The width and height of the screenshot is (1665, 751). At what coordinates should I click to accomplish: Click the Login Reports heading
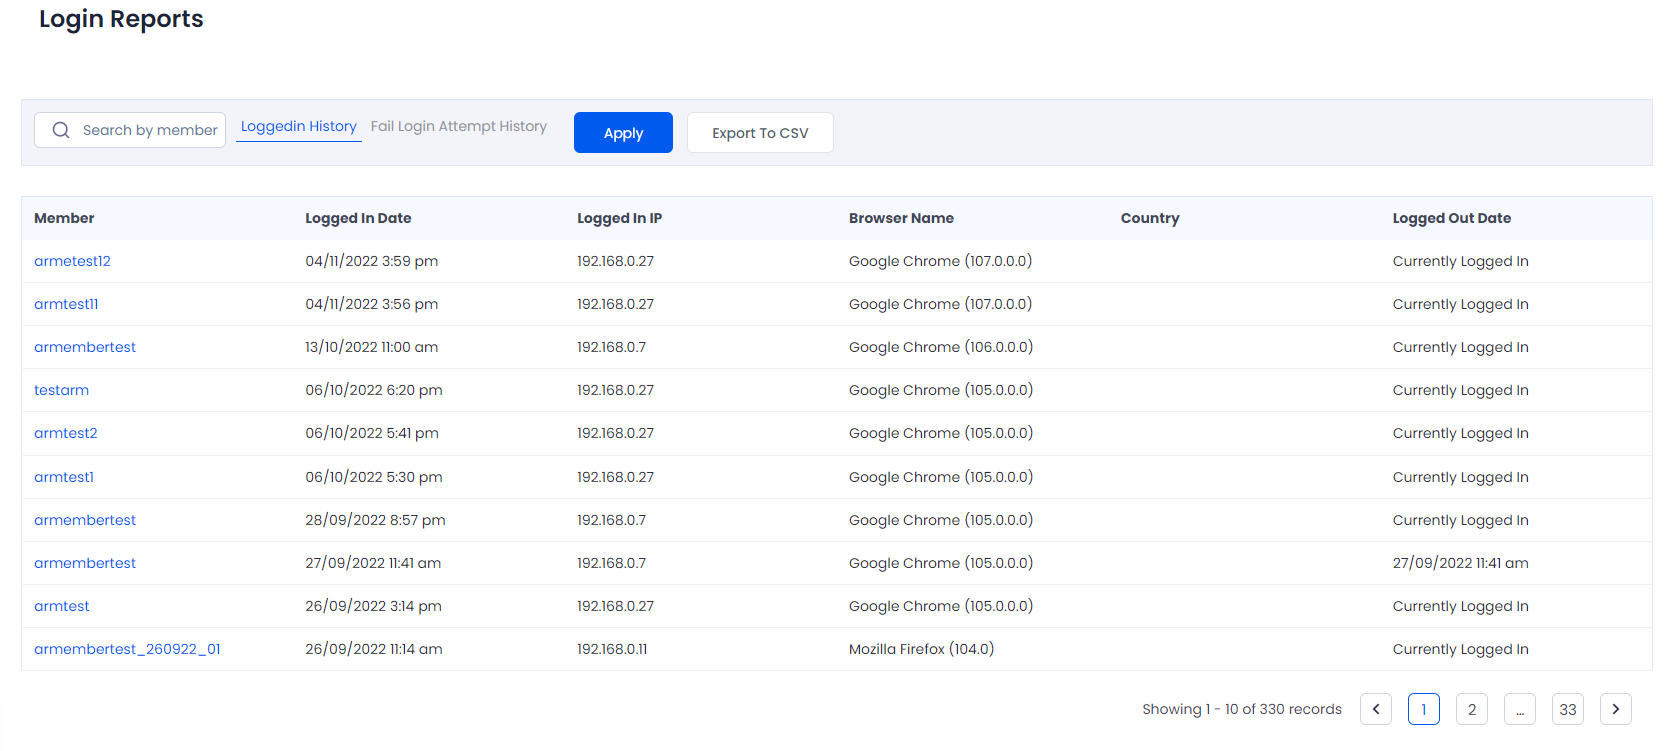click(x=121, y=19)
